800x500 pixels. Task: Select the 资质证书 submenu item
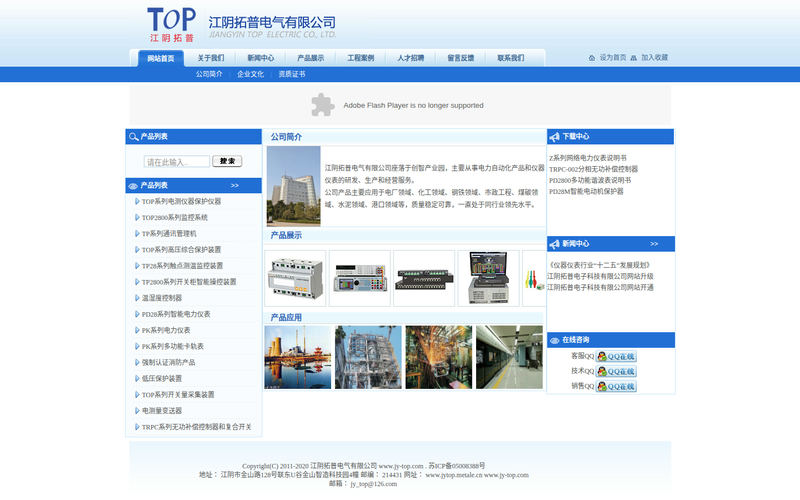[x=292, y=74]
